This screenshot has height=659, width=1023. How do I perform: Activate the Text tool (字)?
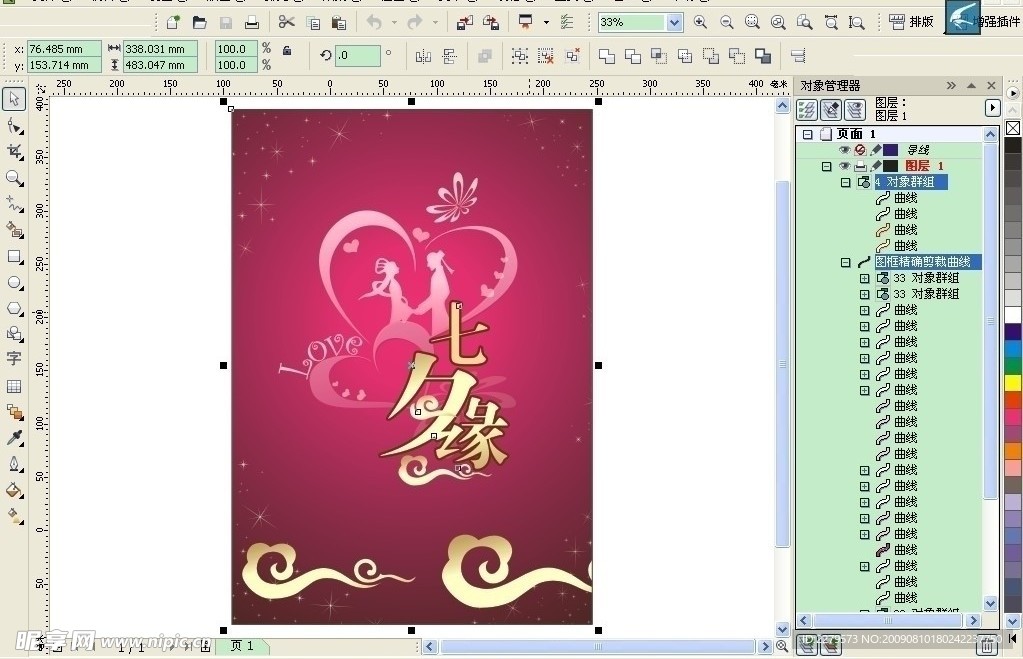coord(14,358)
